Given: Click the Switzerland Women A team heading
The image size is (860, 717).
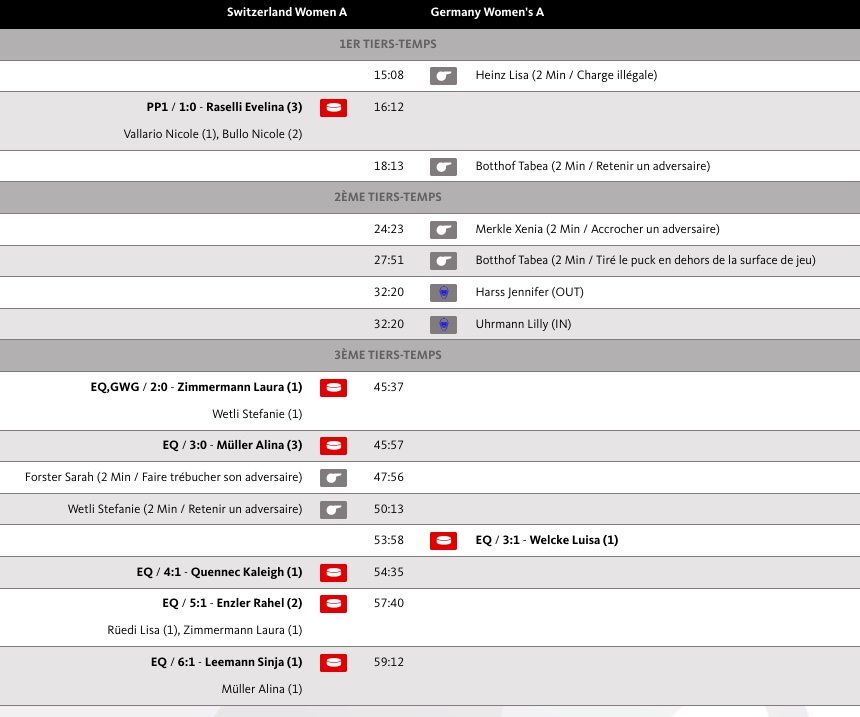Looking at the screenshot, I should [x=287, y=13].
